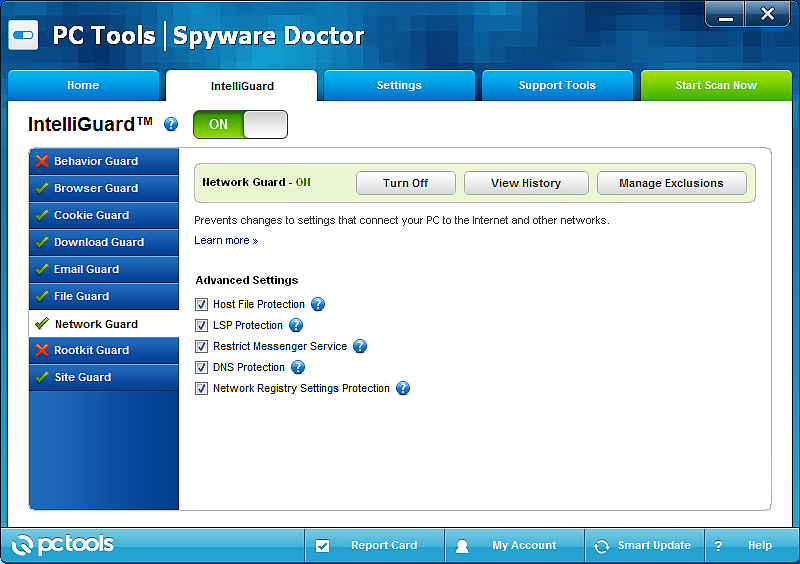
Task: Uncheck Restrict Messenger Service checkbox
Action: click(x=202, y=347)
